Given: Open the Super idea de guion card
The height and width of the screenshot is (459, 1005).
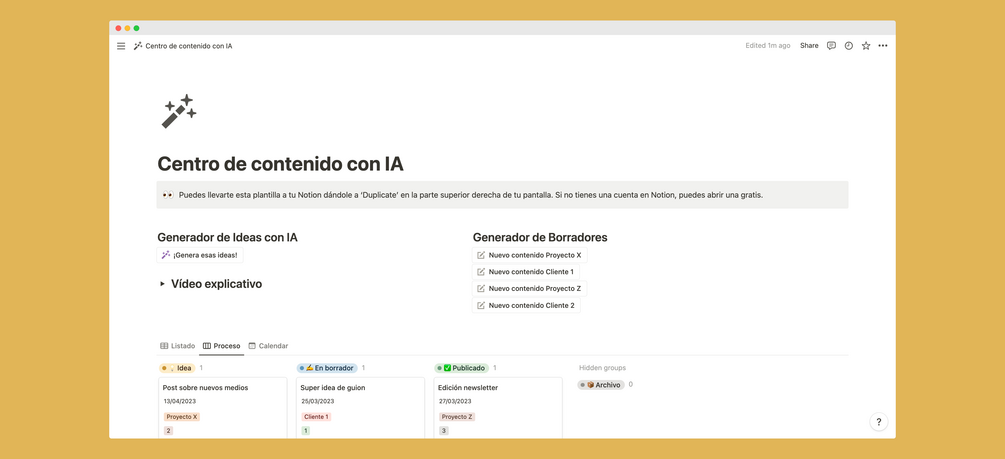Looking at the screenshot, I should pos(360,408).
